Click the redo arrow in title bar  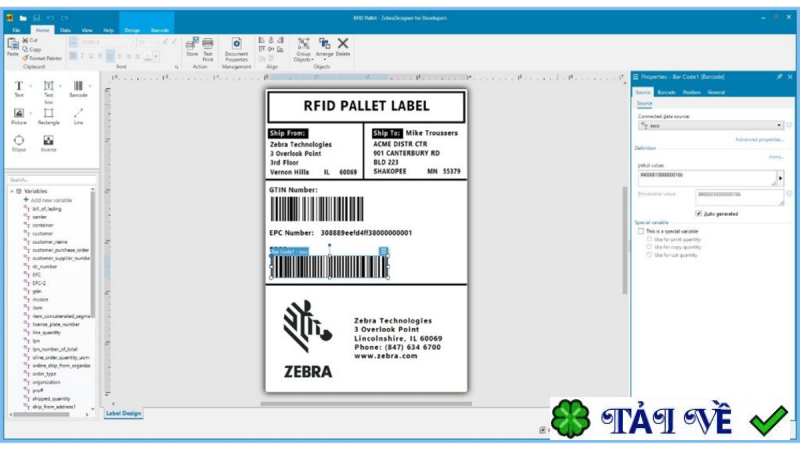pyautogui.click(x=64, y=18)
